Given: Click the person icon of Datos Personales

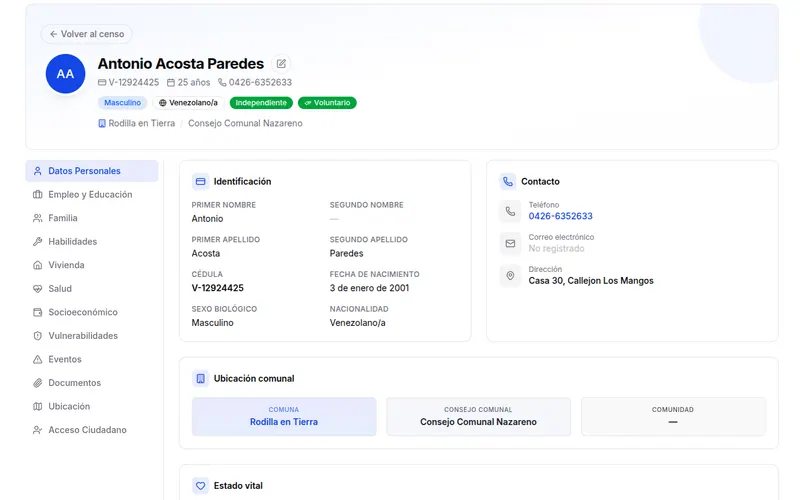Looking at the screenshot, I should [x=37, y=171].
